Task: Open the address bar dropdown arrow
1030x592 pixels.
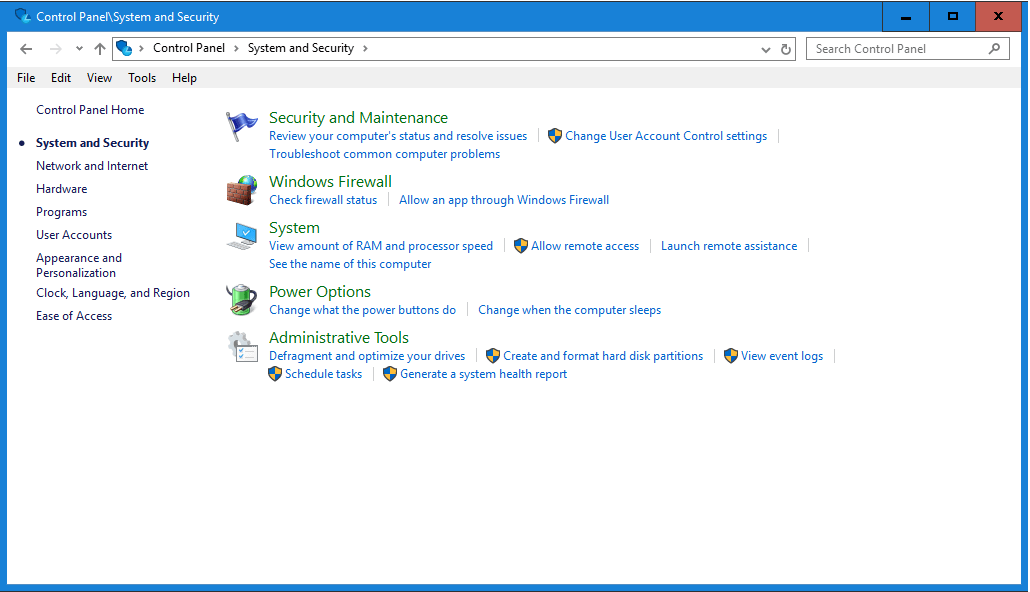Action: pos(765,48)
